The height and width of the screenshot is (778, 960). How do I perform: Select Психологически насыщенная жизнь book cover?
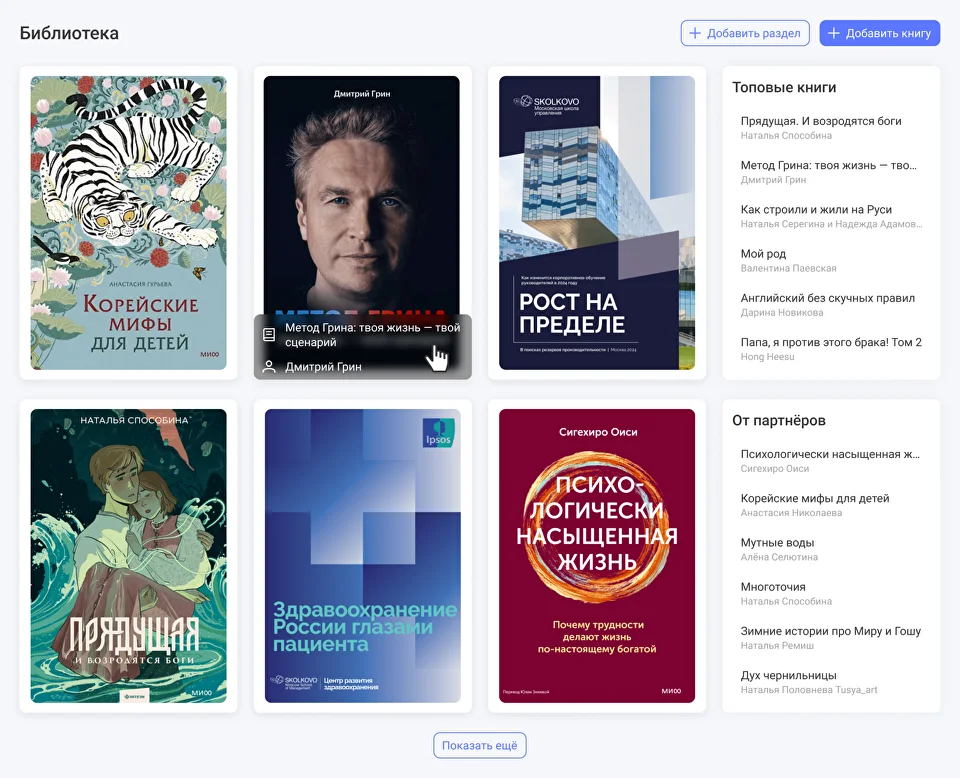point(596,556)
